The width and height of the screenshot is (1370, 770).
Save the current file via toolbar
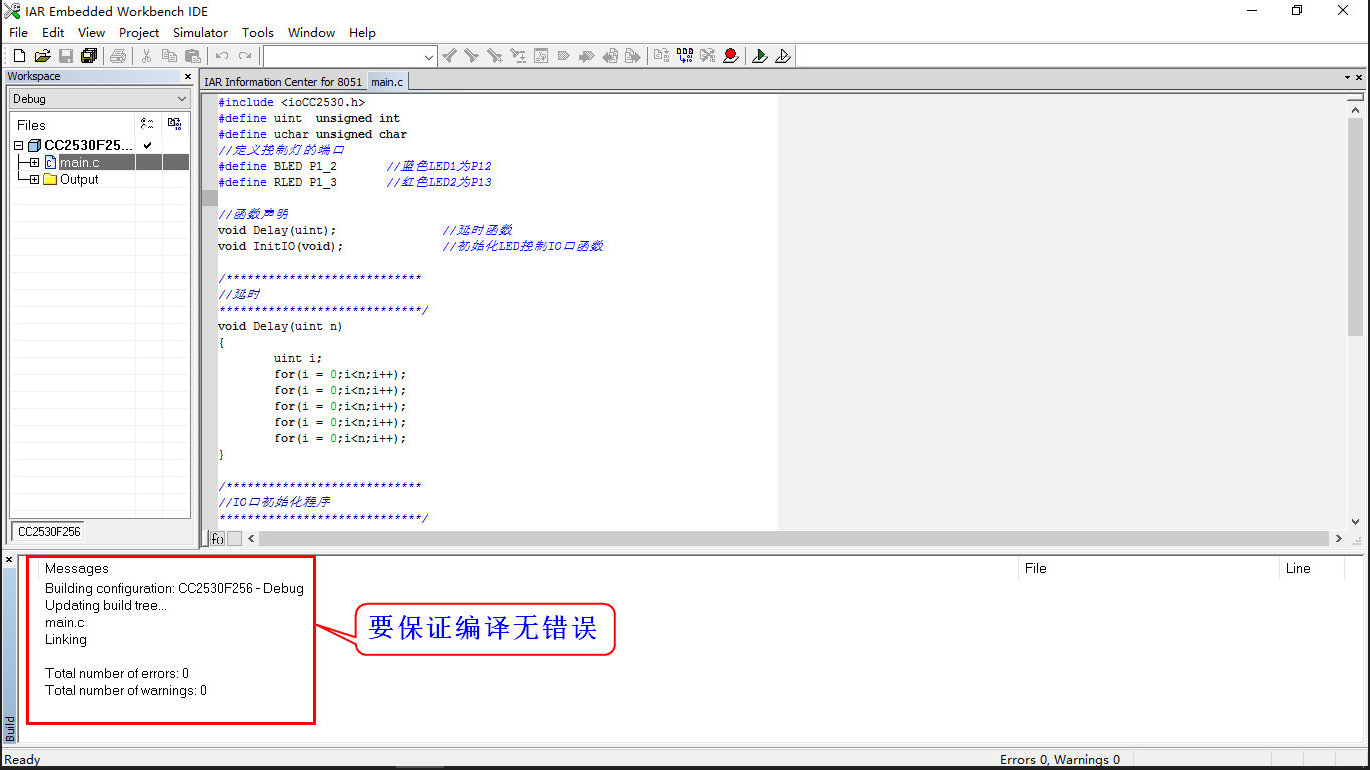(x=65, y=56)
